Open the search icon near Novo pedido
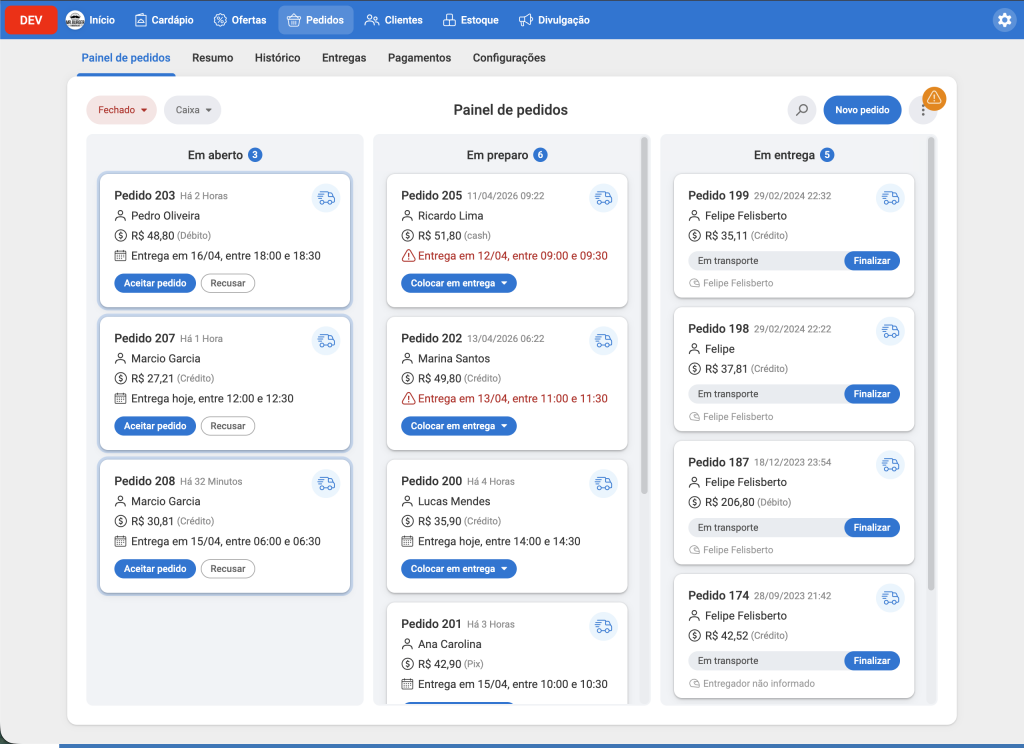The width and height of the screenshot is (1024, 748). pos(801,110)
